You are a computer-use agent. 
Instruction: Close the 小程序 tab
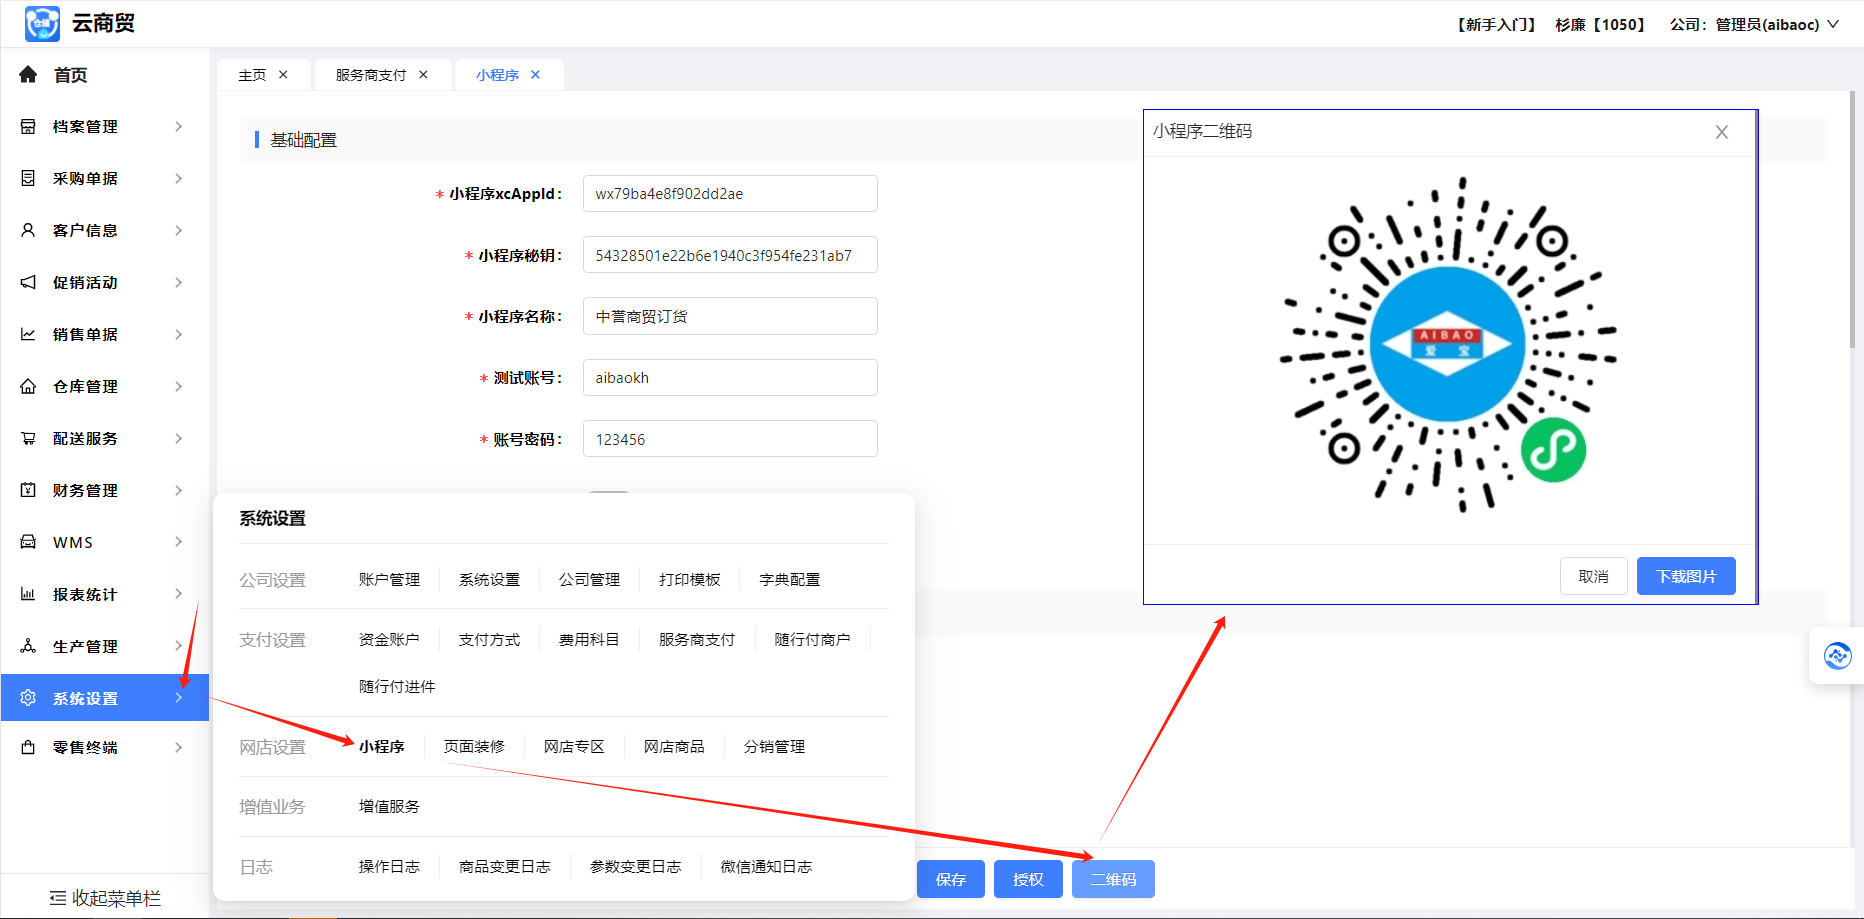point(535,75)
